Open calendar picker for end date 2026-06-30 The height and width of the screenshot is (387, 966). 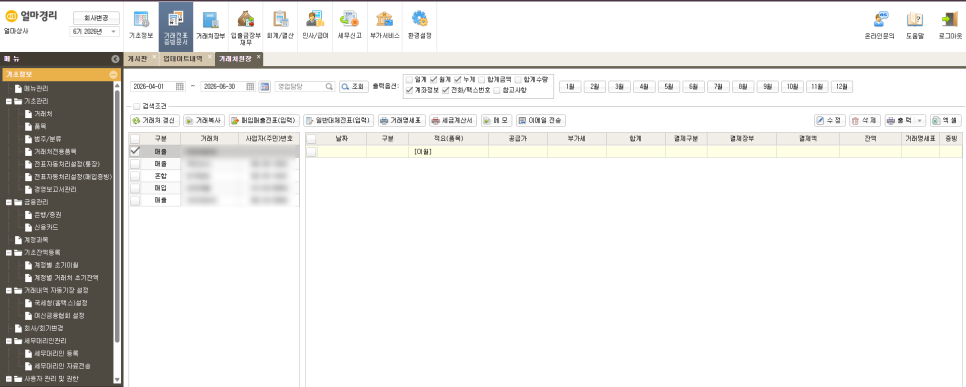[251, 86]
